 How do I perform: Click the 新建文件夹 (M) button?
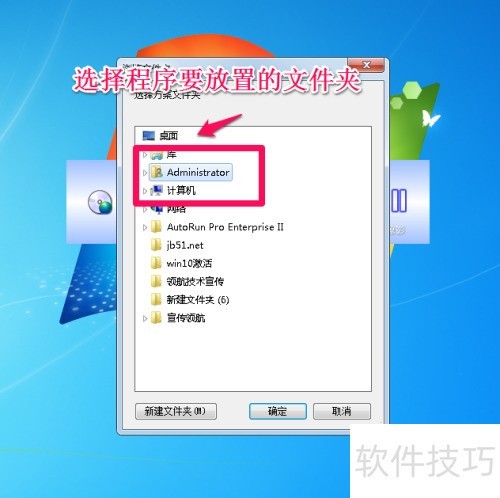tap(176, 411)
